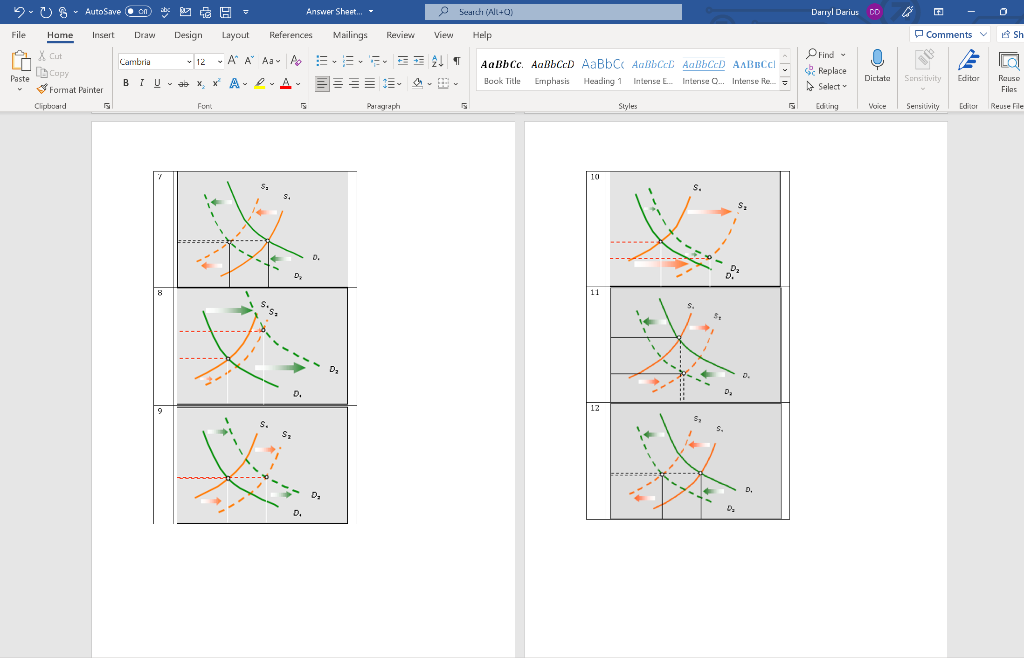Click Text Effects blue A icon
The image size is (1024, 658).
234,83
